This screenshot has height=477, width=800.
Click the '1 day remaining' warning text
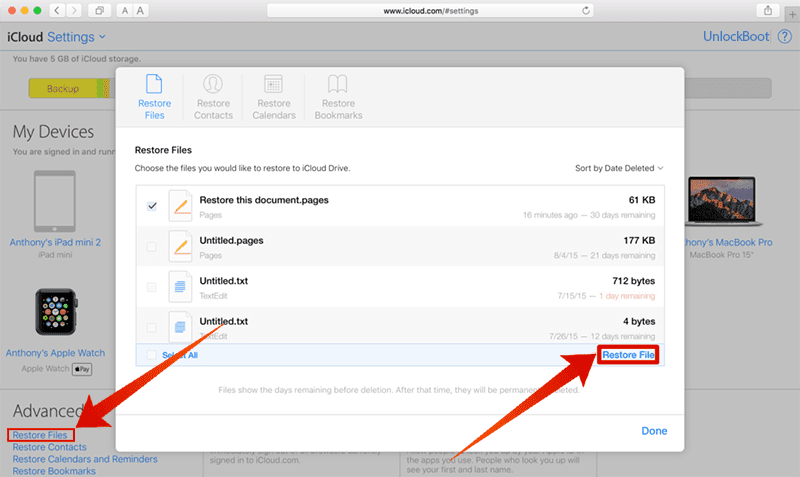pos(627,296)
